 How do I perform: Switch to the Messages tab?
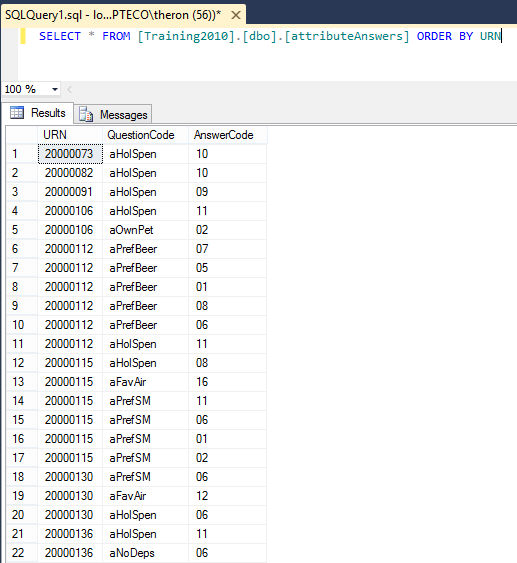tap(113, 115)
